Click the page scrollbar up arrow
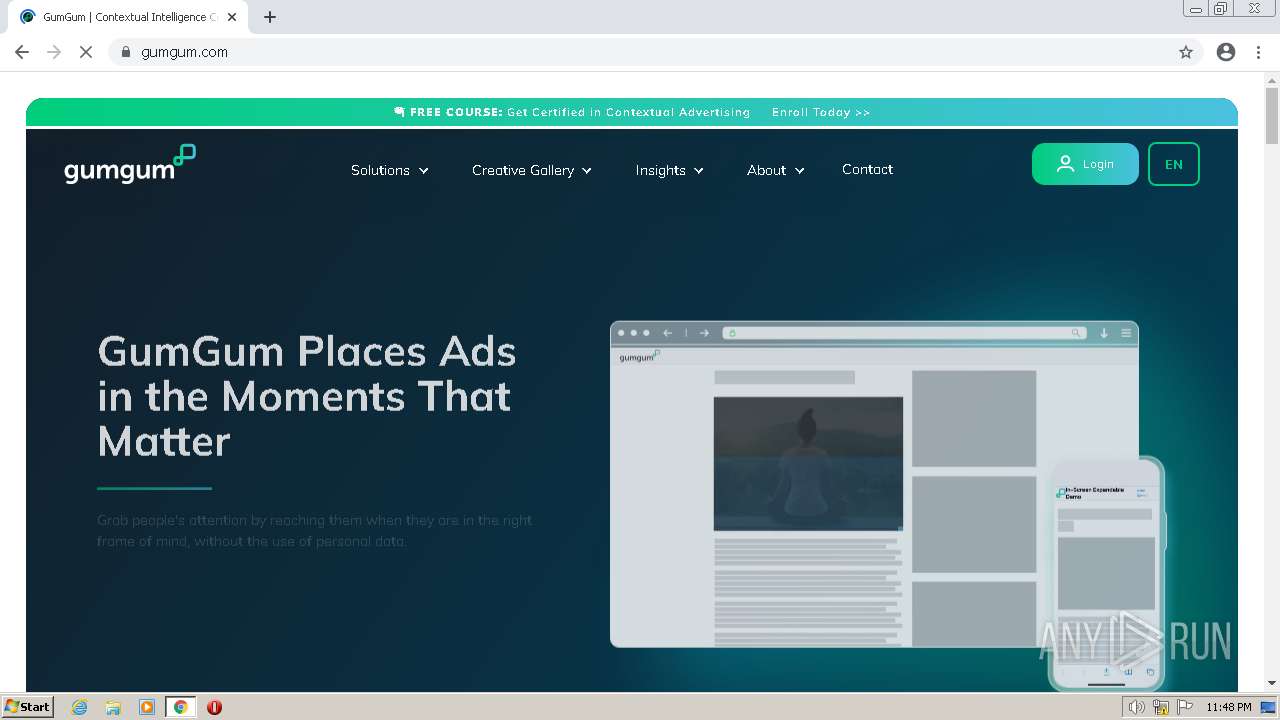The height and width of the screenshot is (720, 1280). point(1272,80)
